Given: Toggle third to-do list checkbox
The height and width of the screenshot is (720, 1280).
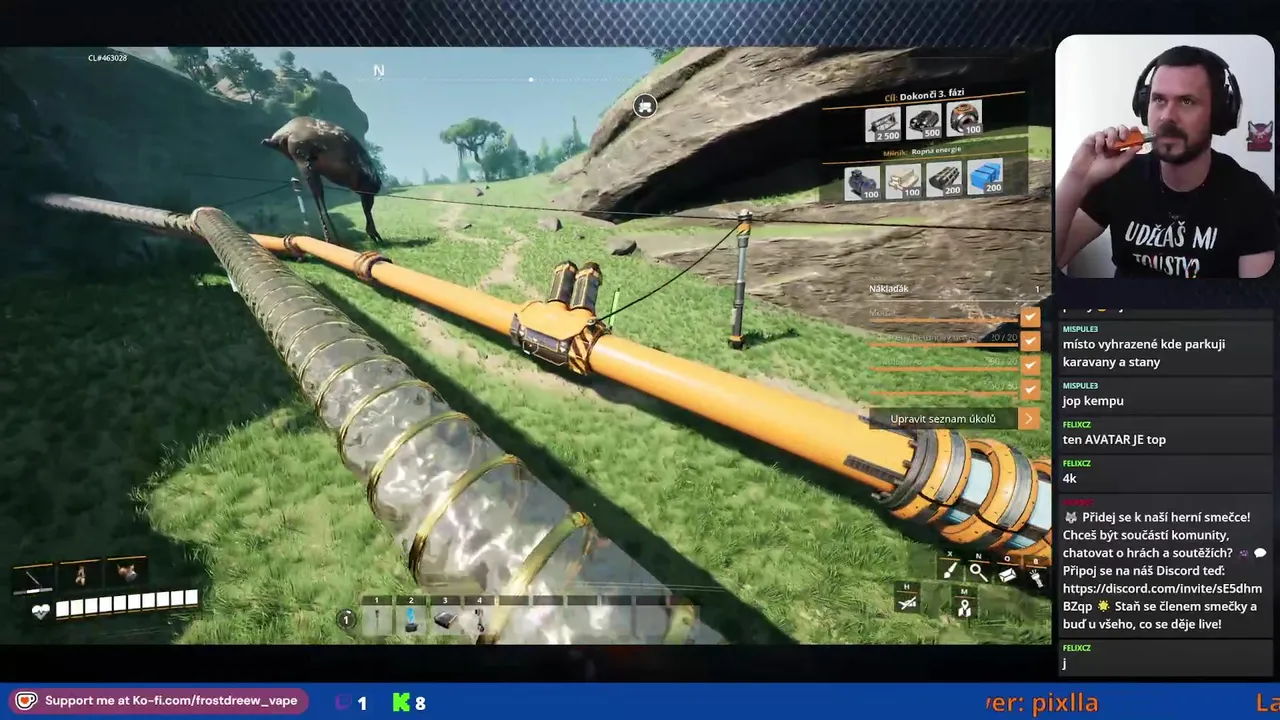Looking at the screenshot, I should click(1030, 365).
